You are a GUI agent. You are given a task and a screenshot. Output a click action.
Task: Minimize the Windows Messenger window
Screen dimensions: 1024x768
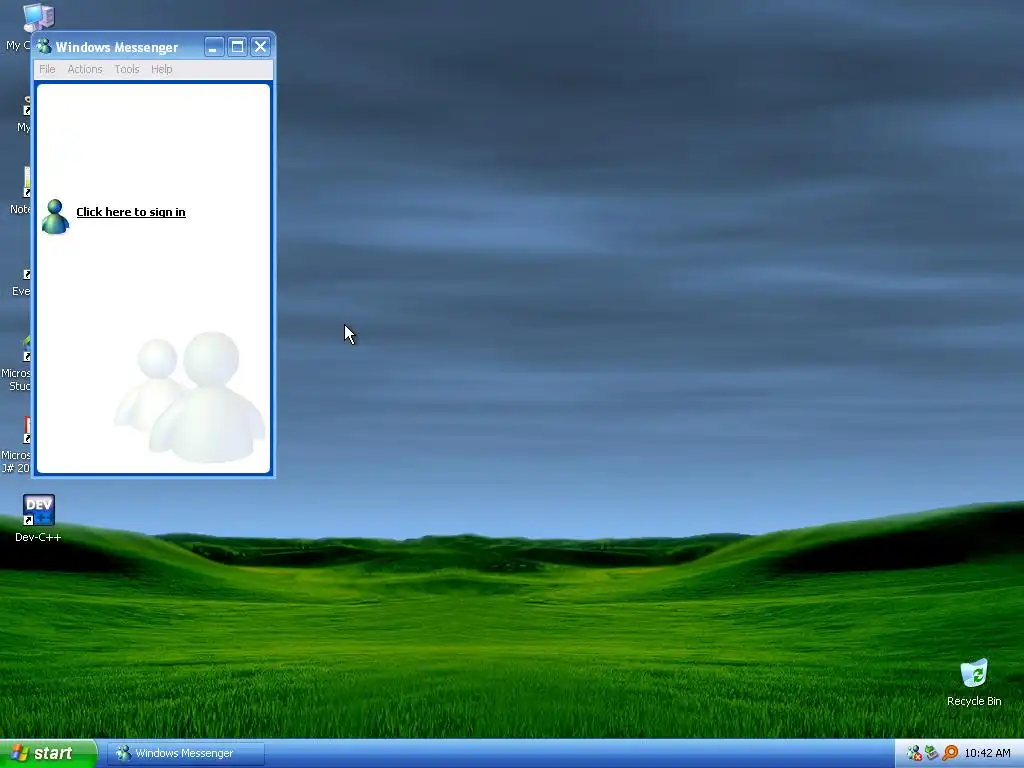tap(214, 46)
